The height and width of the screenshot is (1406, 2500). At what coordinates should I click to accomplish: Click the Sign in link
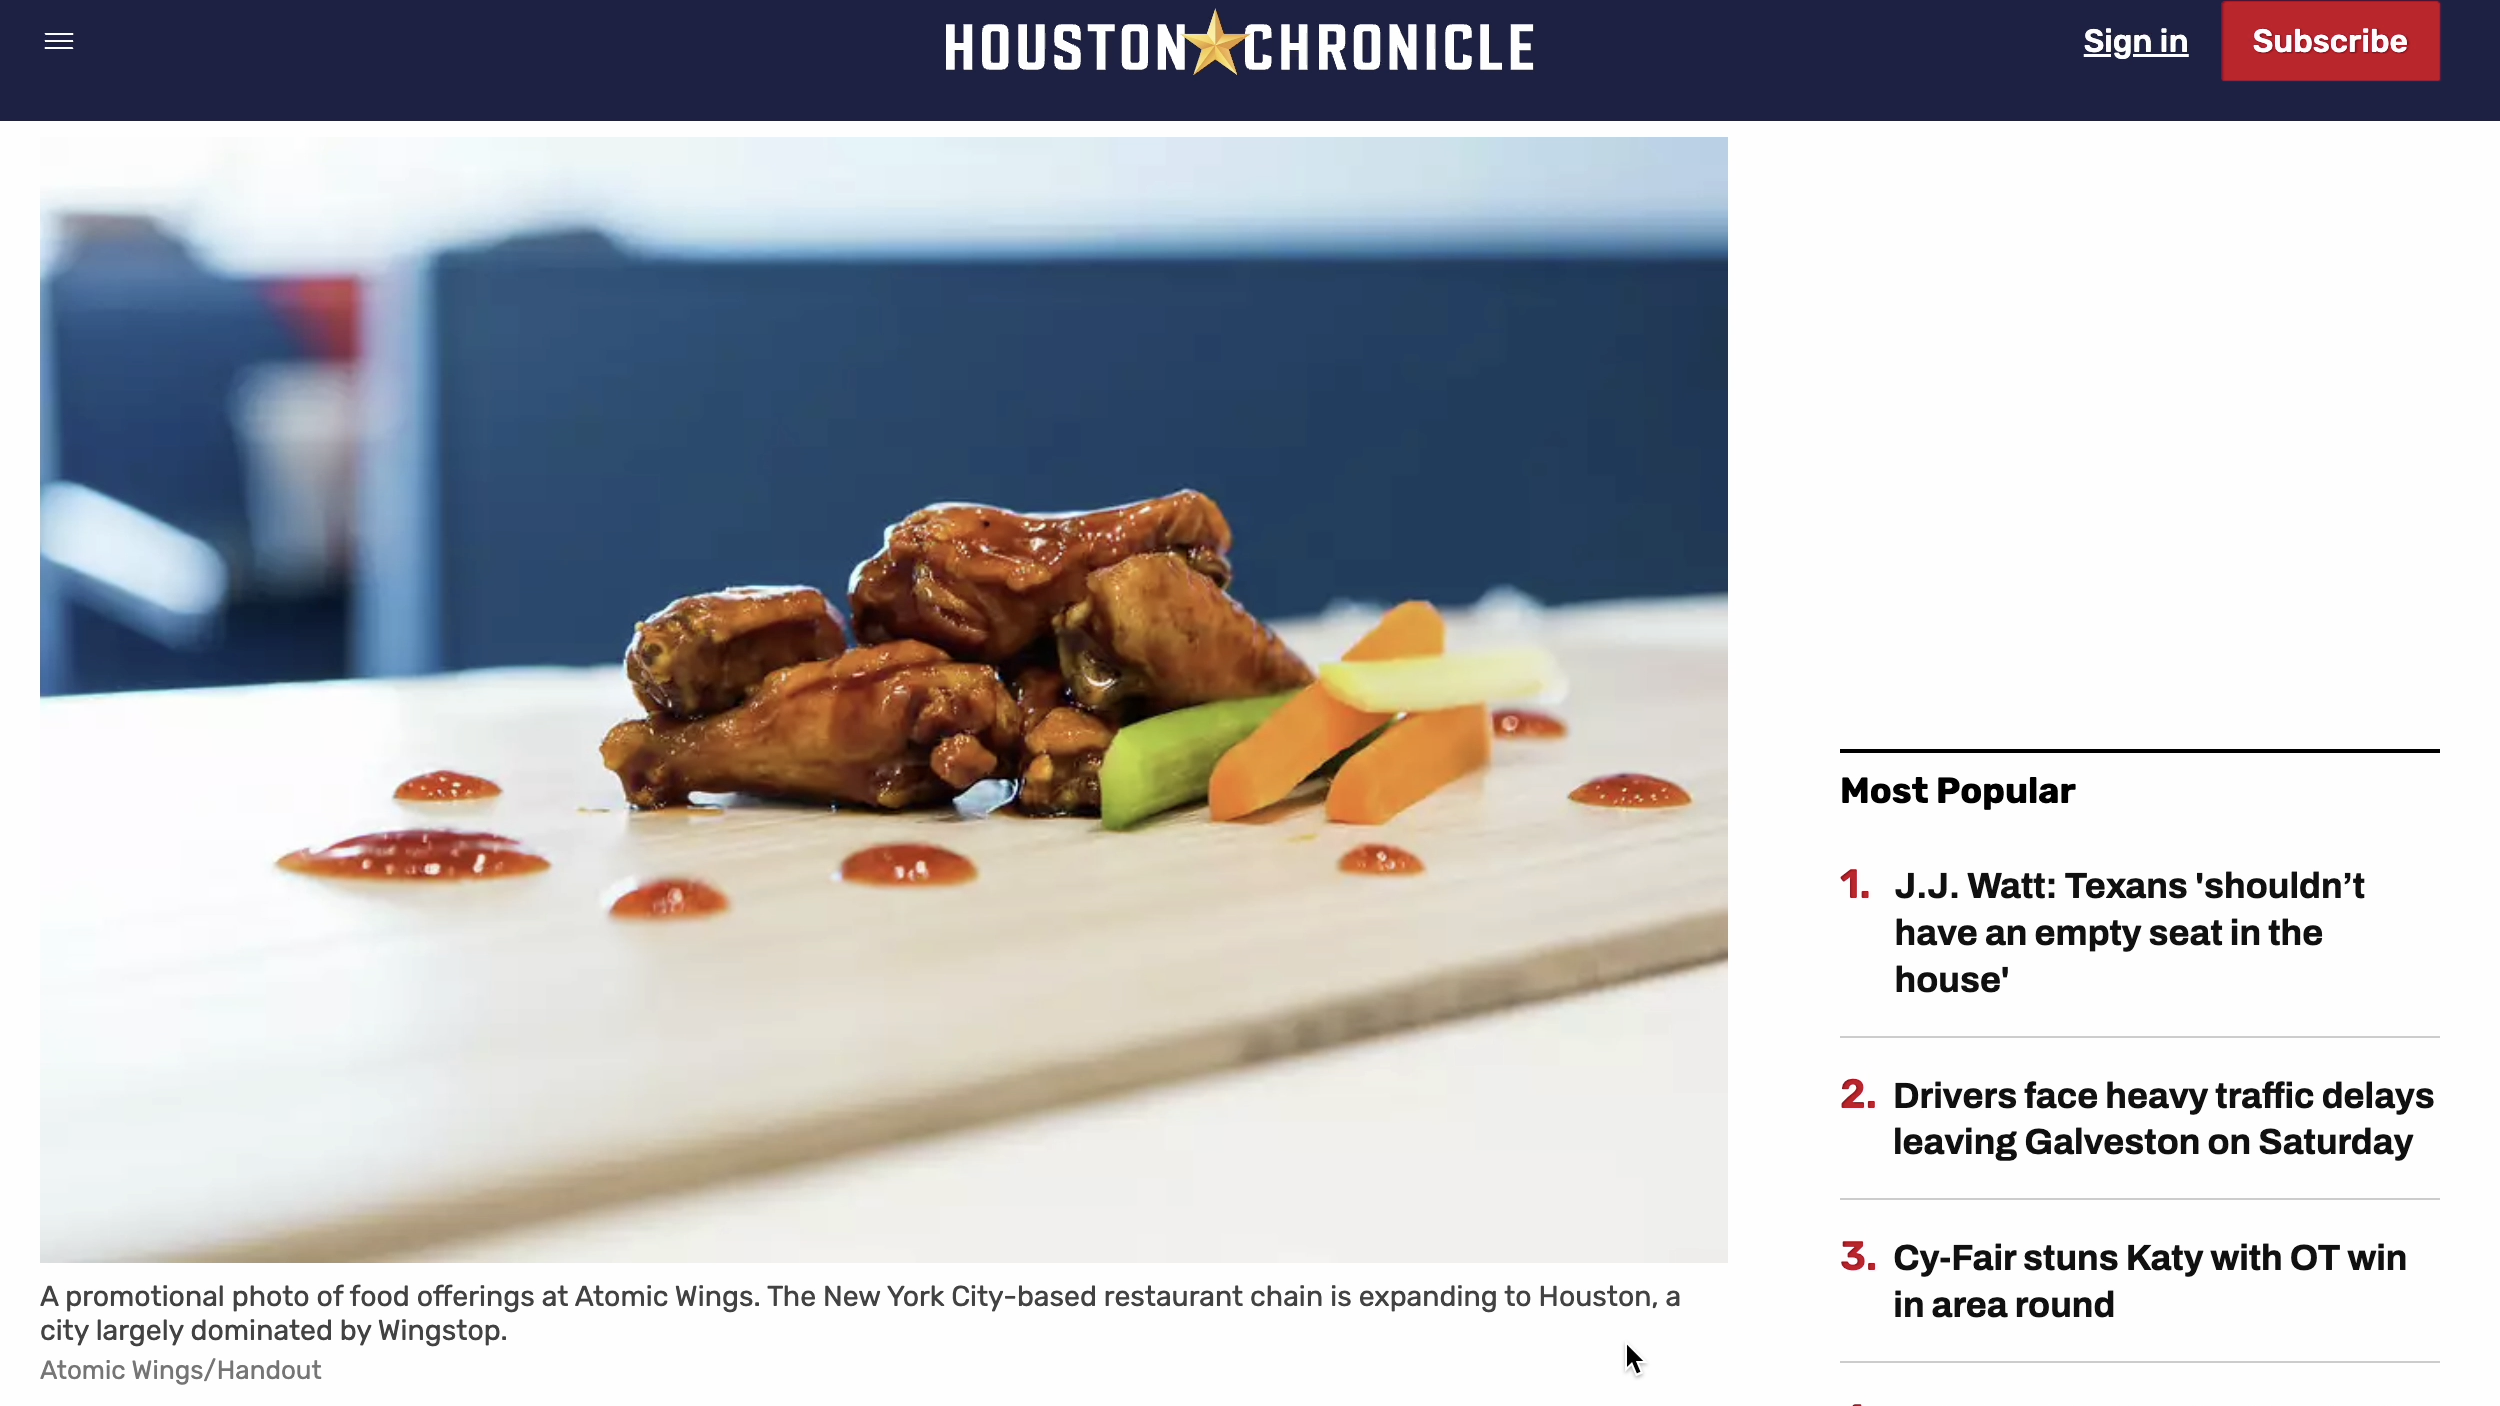[2136, 39]
